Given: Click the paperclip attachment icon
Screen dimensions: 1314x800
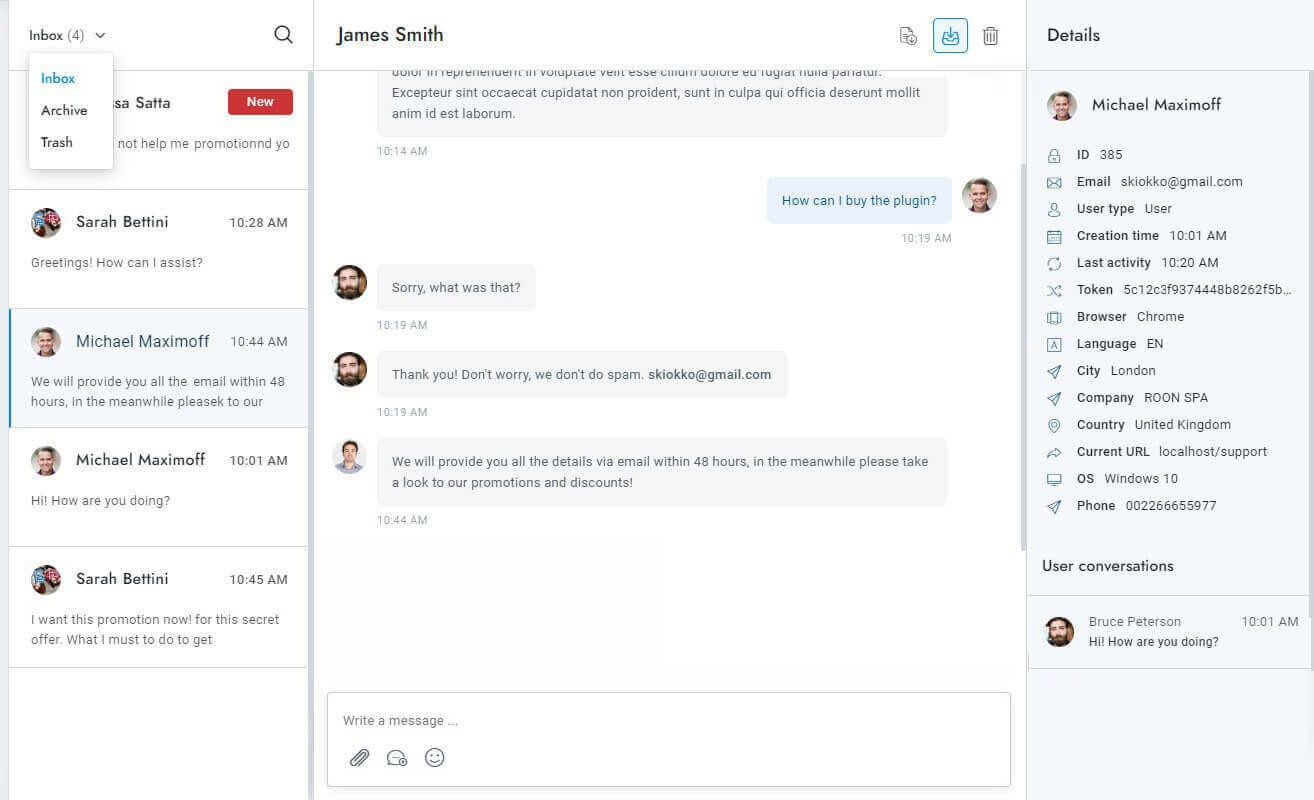Looking at the screenshot, I should pyautogui.click(x=359, y=758).
